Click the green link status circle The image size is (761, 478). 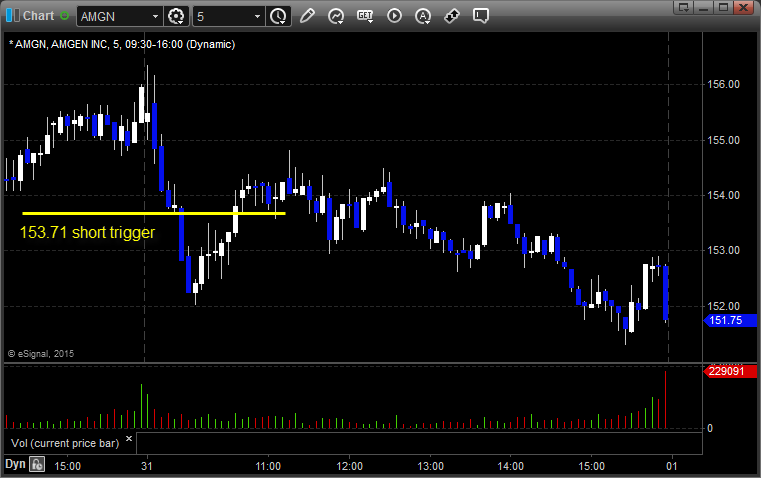pyautogui.click(x=64, y=16)
